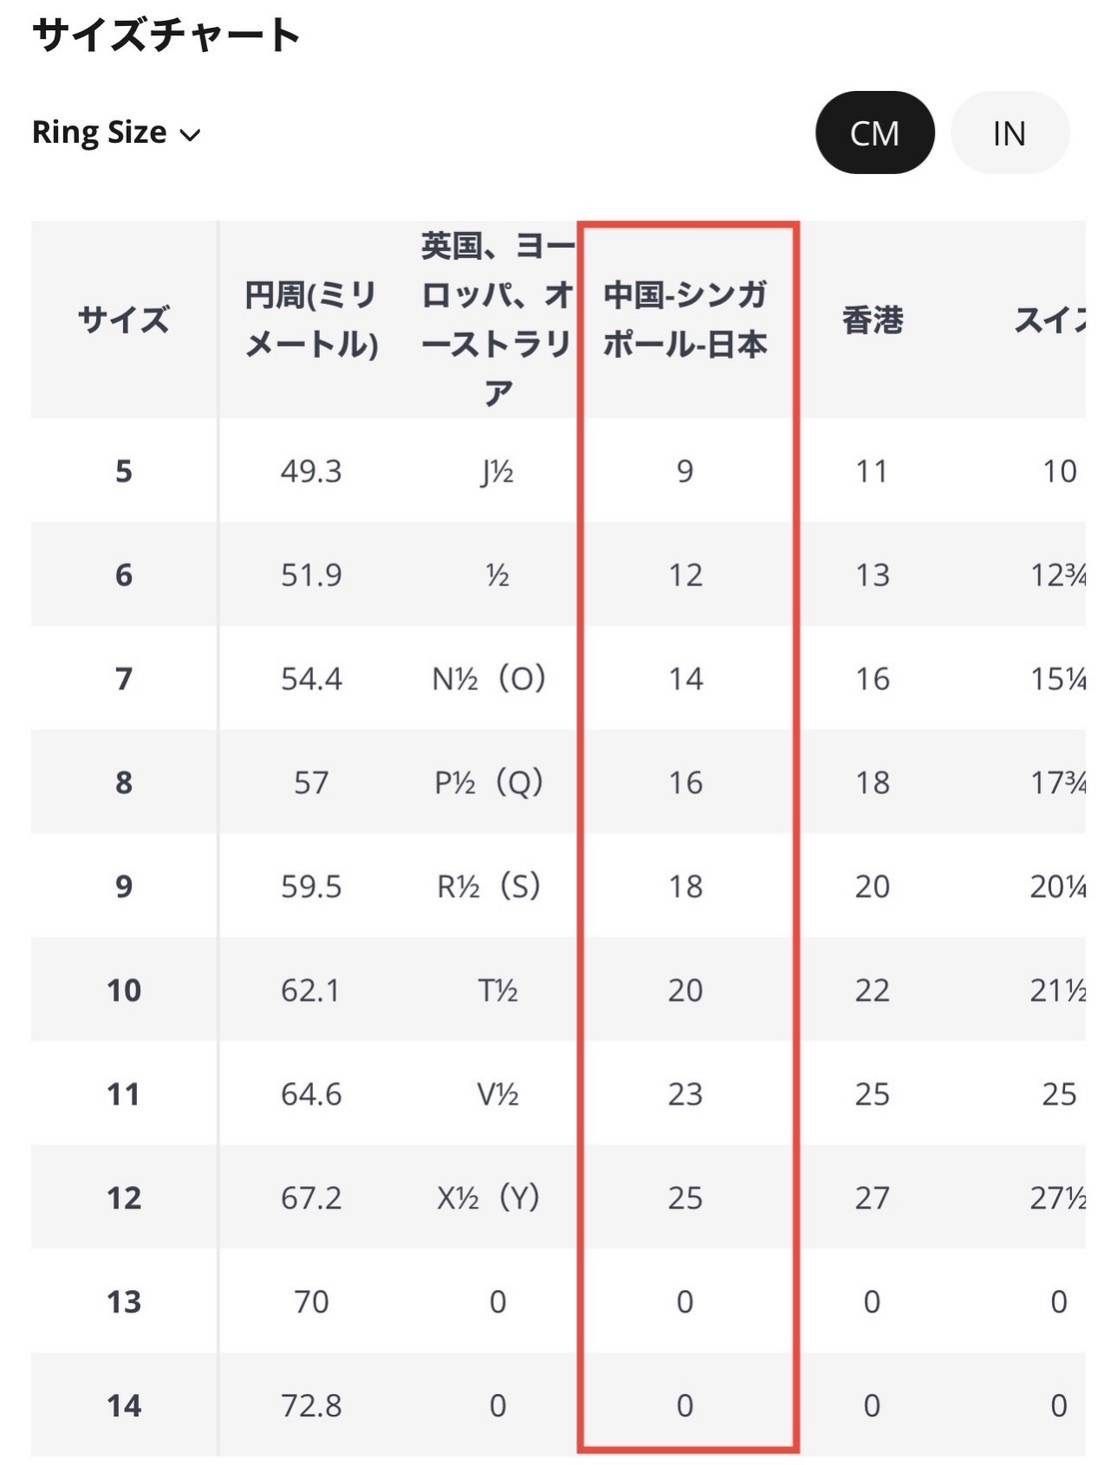
Task: Switch units to IN
Action: 1009,133
